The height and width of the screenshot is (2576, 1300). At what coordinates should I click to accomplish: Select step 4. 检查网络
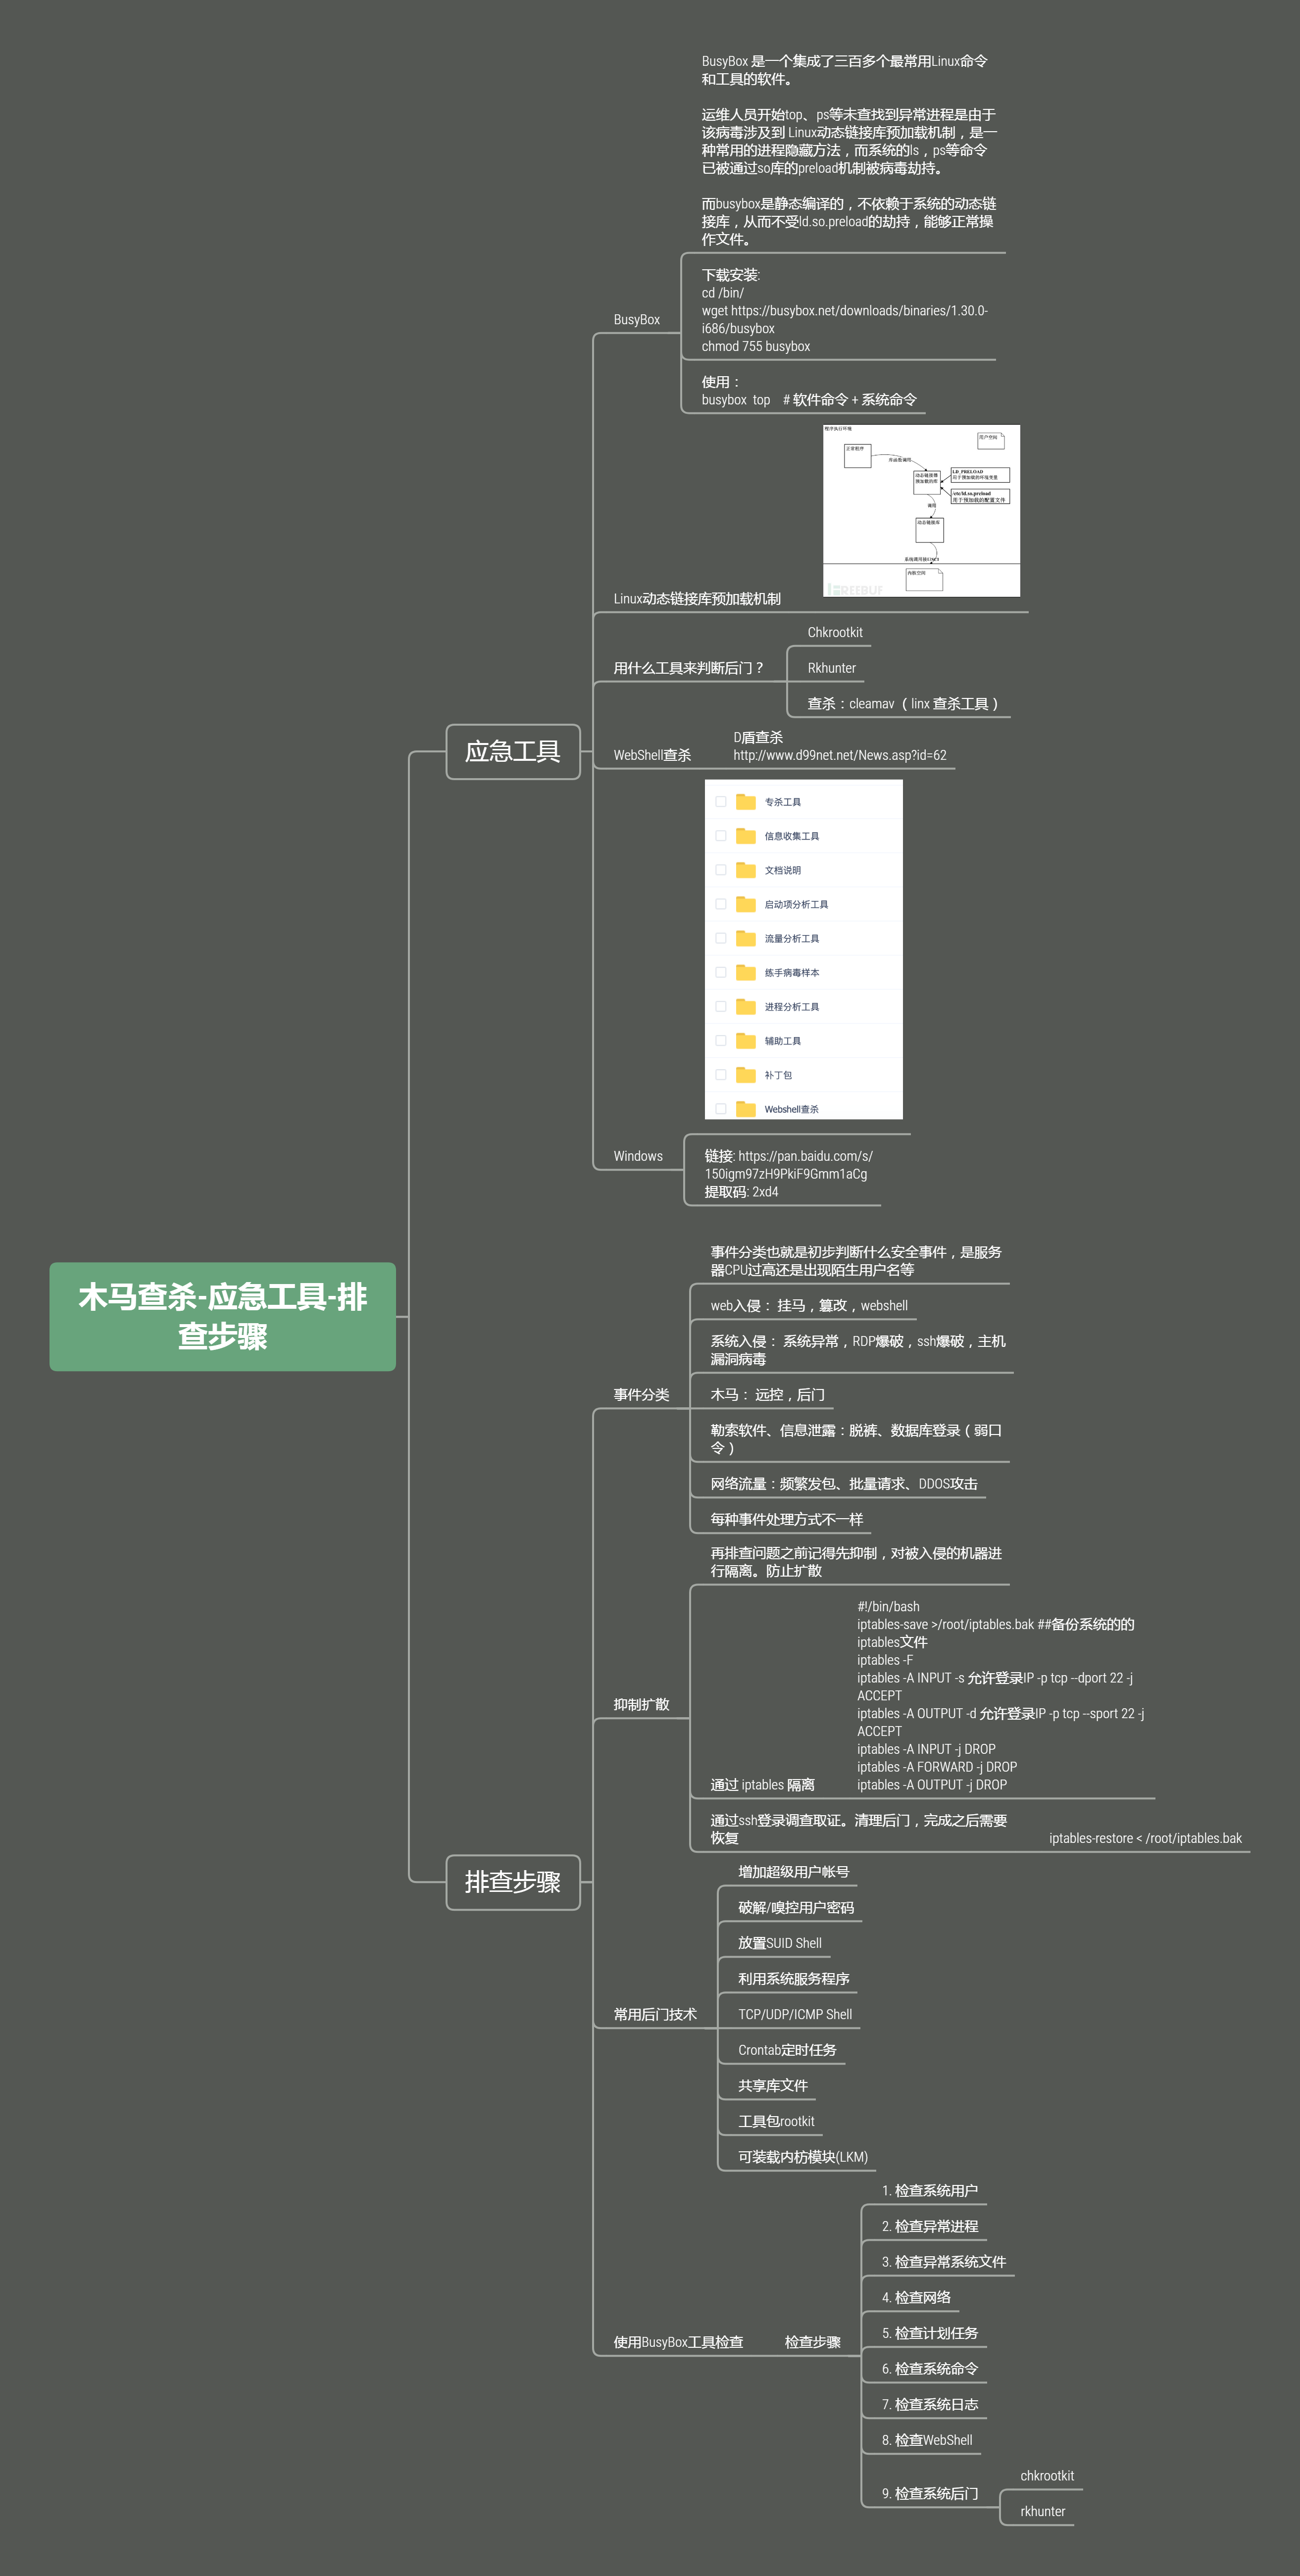click(916, 2297)
